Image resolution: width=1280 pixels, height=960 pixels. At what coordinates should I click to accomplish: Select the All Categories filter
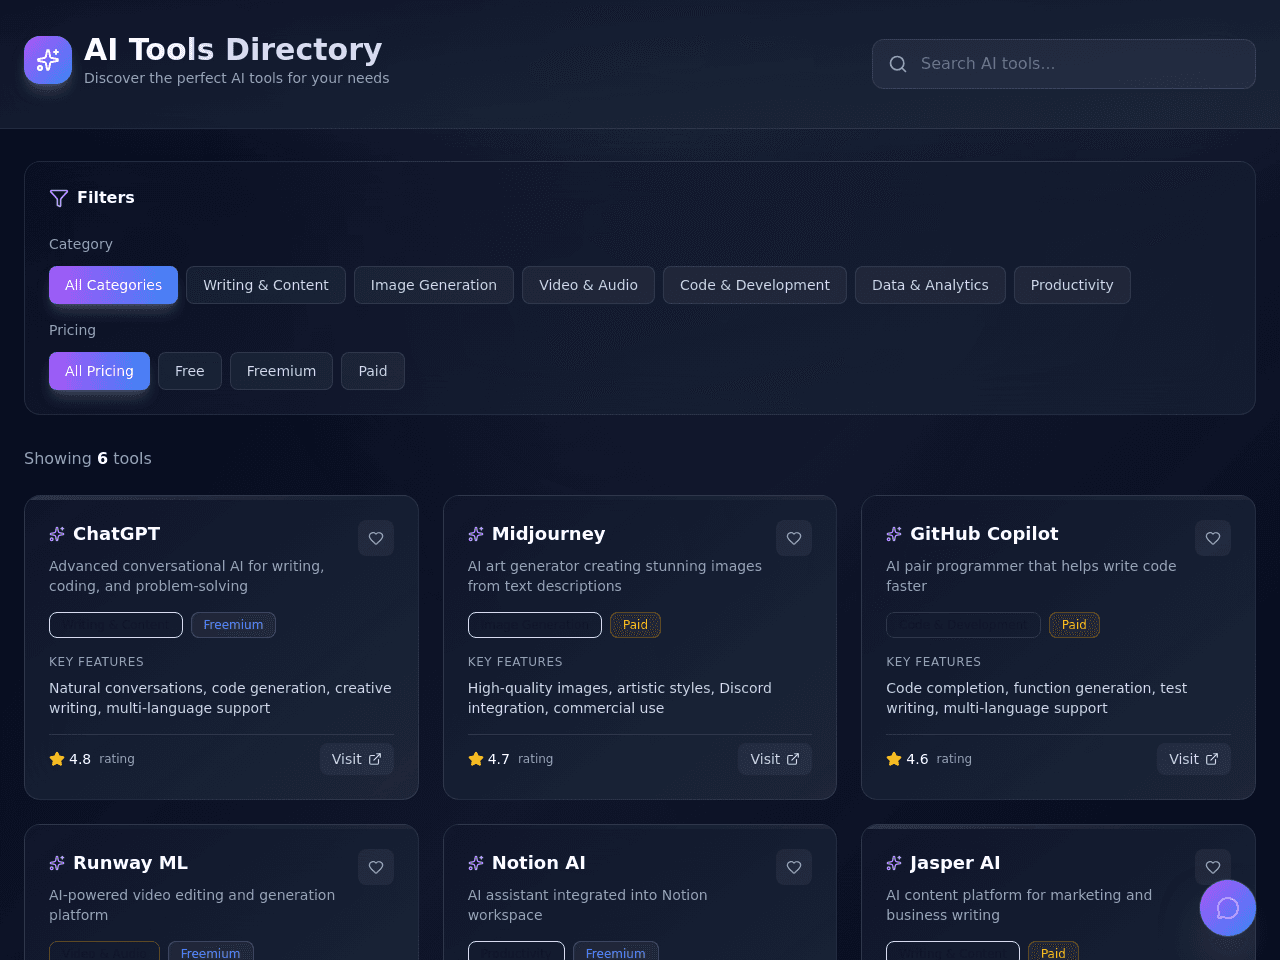(x=113, y=285)
